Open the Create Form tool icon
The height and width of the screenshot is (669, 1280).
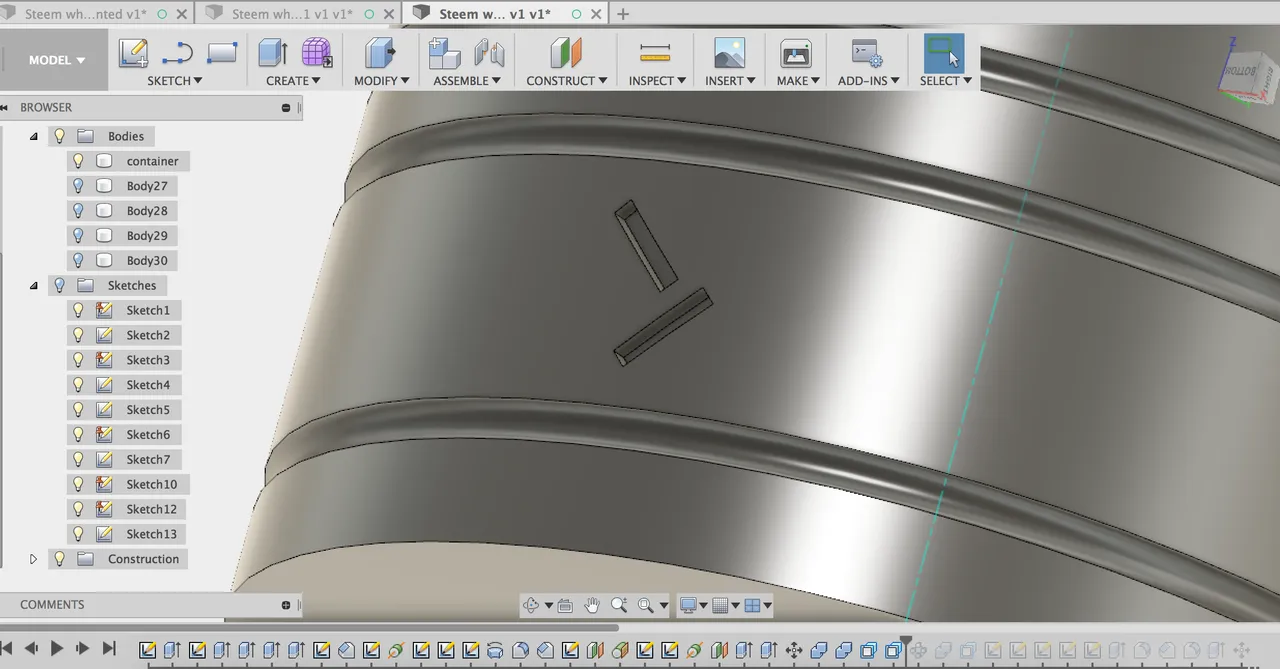(x=317, y=53)
